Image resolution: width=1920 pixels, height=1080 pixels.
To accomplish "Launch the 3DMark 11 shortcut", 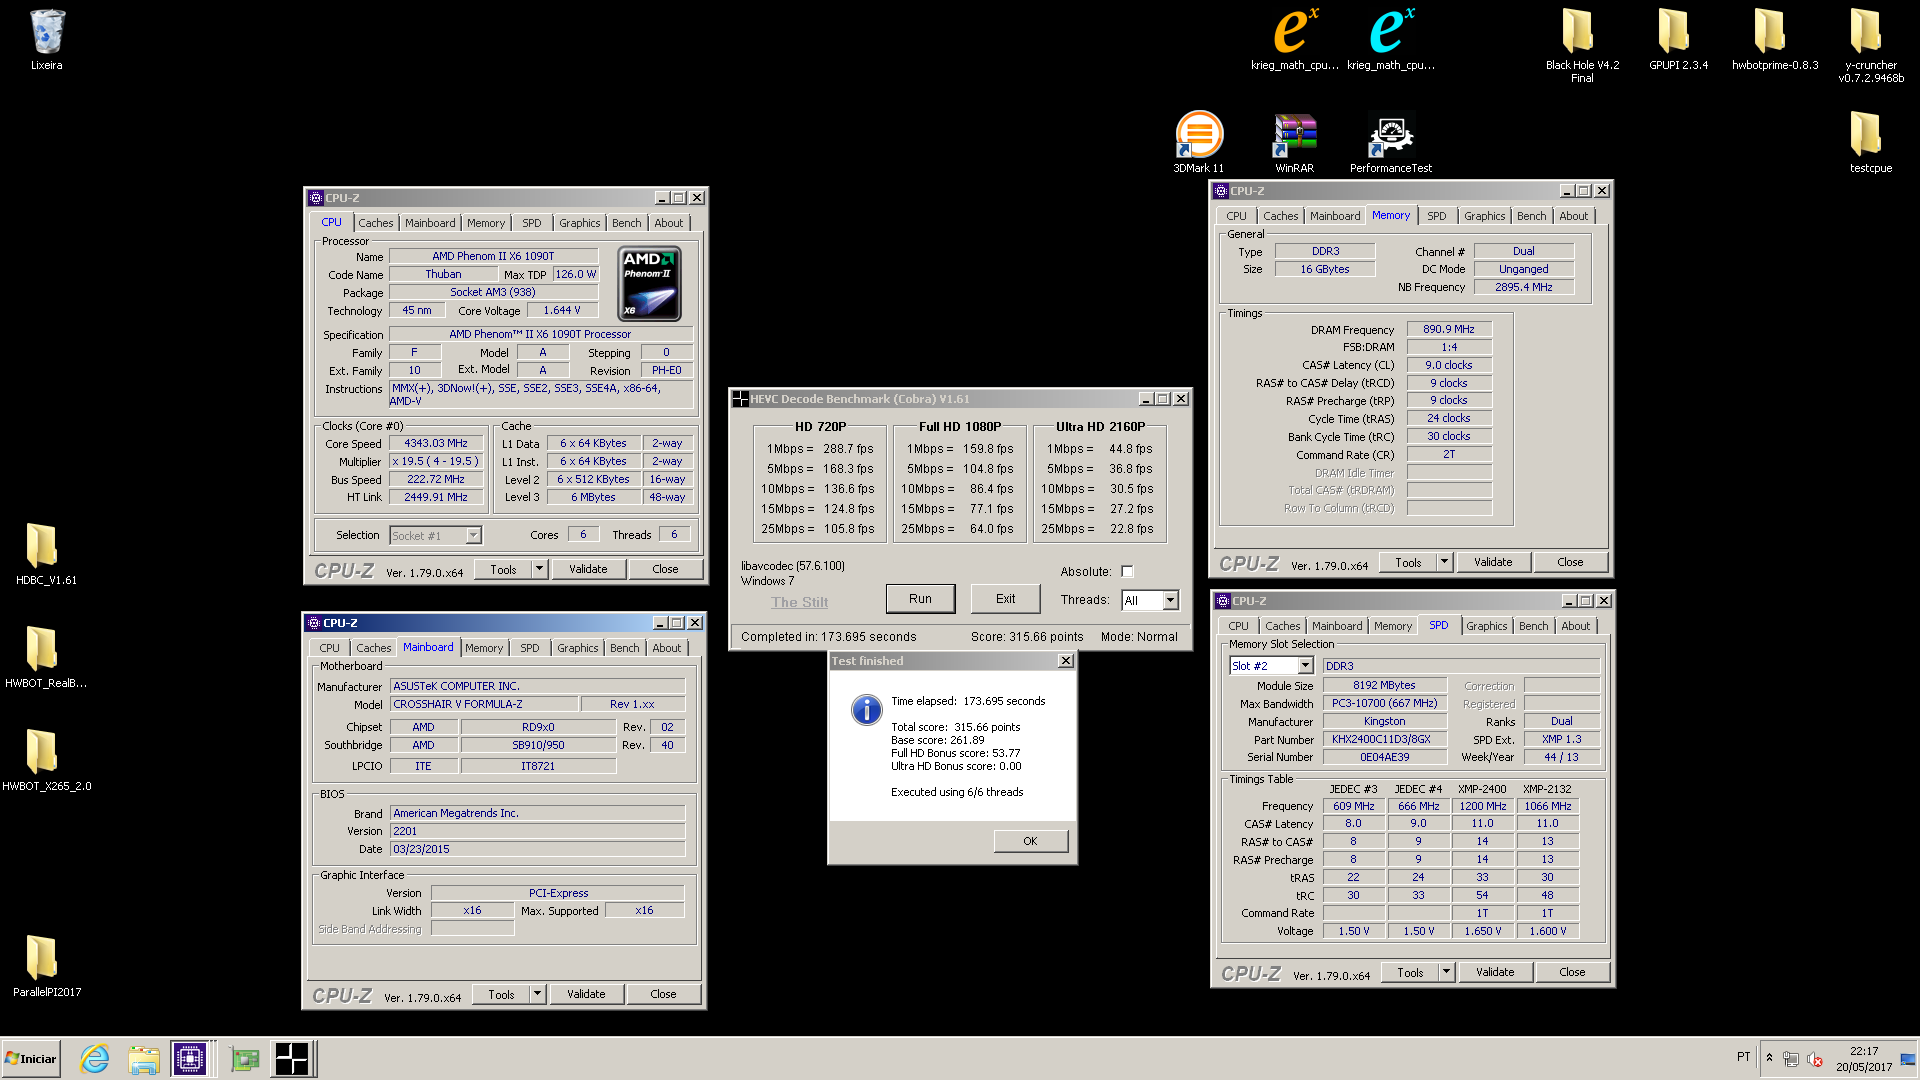I will 1198,134.
